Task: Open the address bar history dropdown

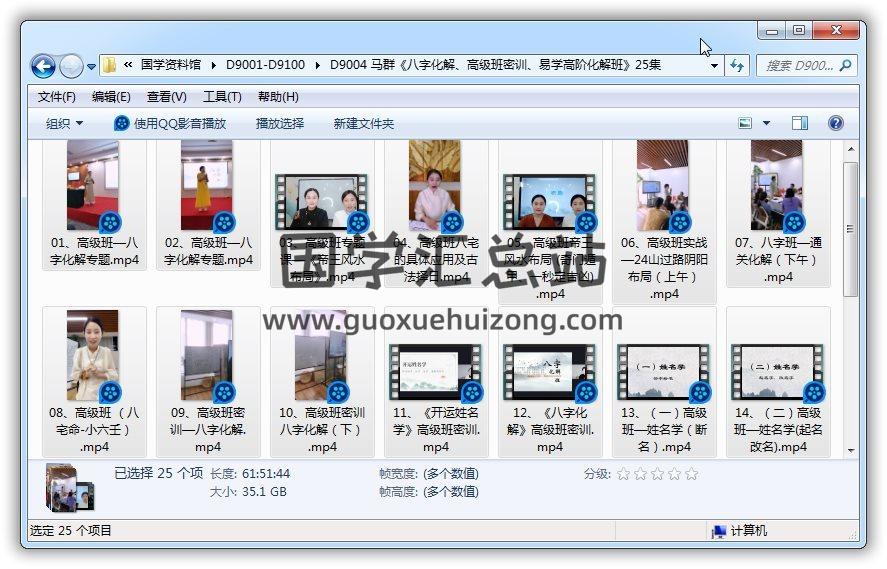Action: click(x=714, y=66)
